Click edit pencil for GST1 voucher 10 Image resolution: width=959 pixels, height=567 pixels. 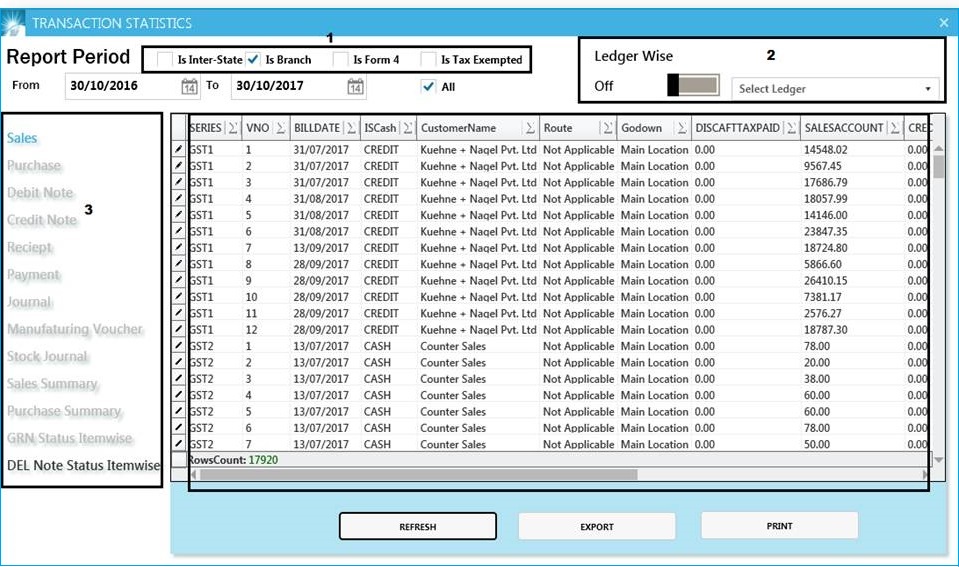(x=179, y=296)
